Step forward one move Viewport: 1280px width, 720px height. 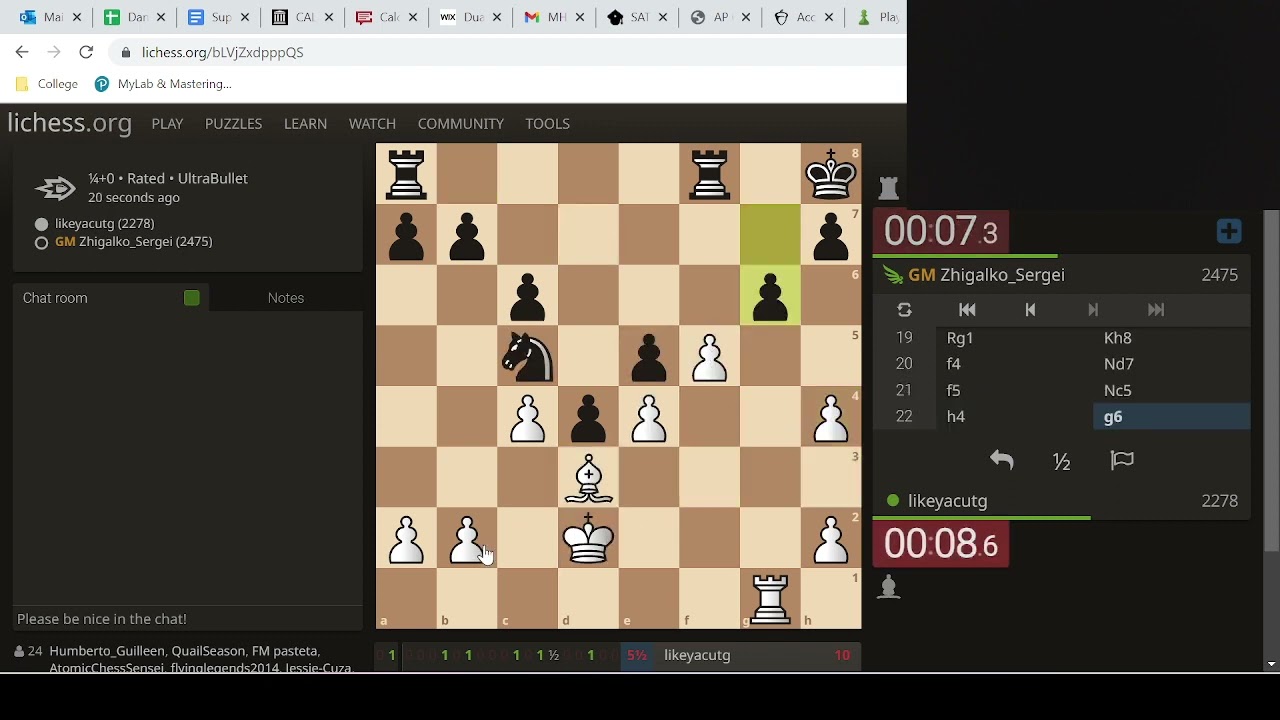tap(1093, 310)
